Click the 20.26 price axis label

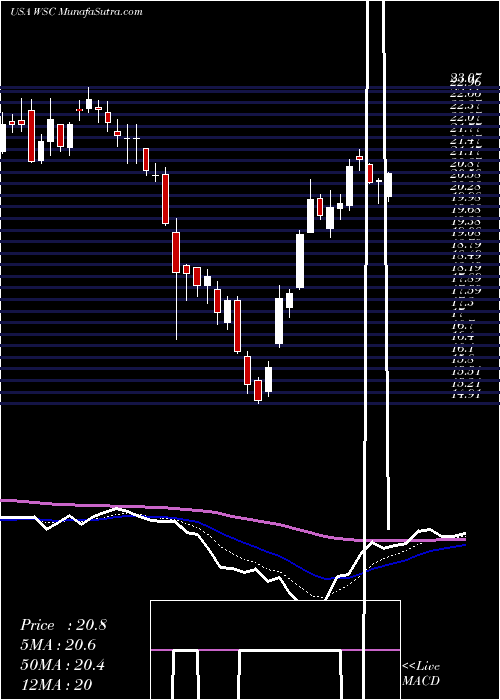pyautogui.click(x=466, y=188)
